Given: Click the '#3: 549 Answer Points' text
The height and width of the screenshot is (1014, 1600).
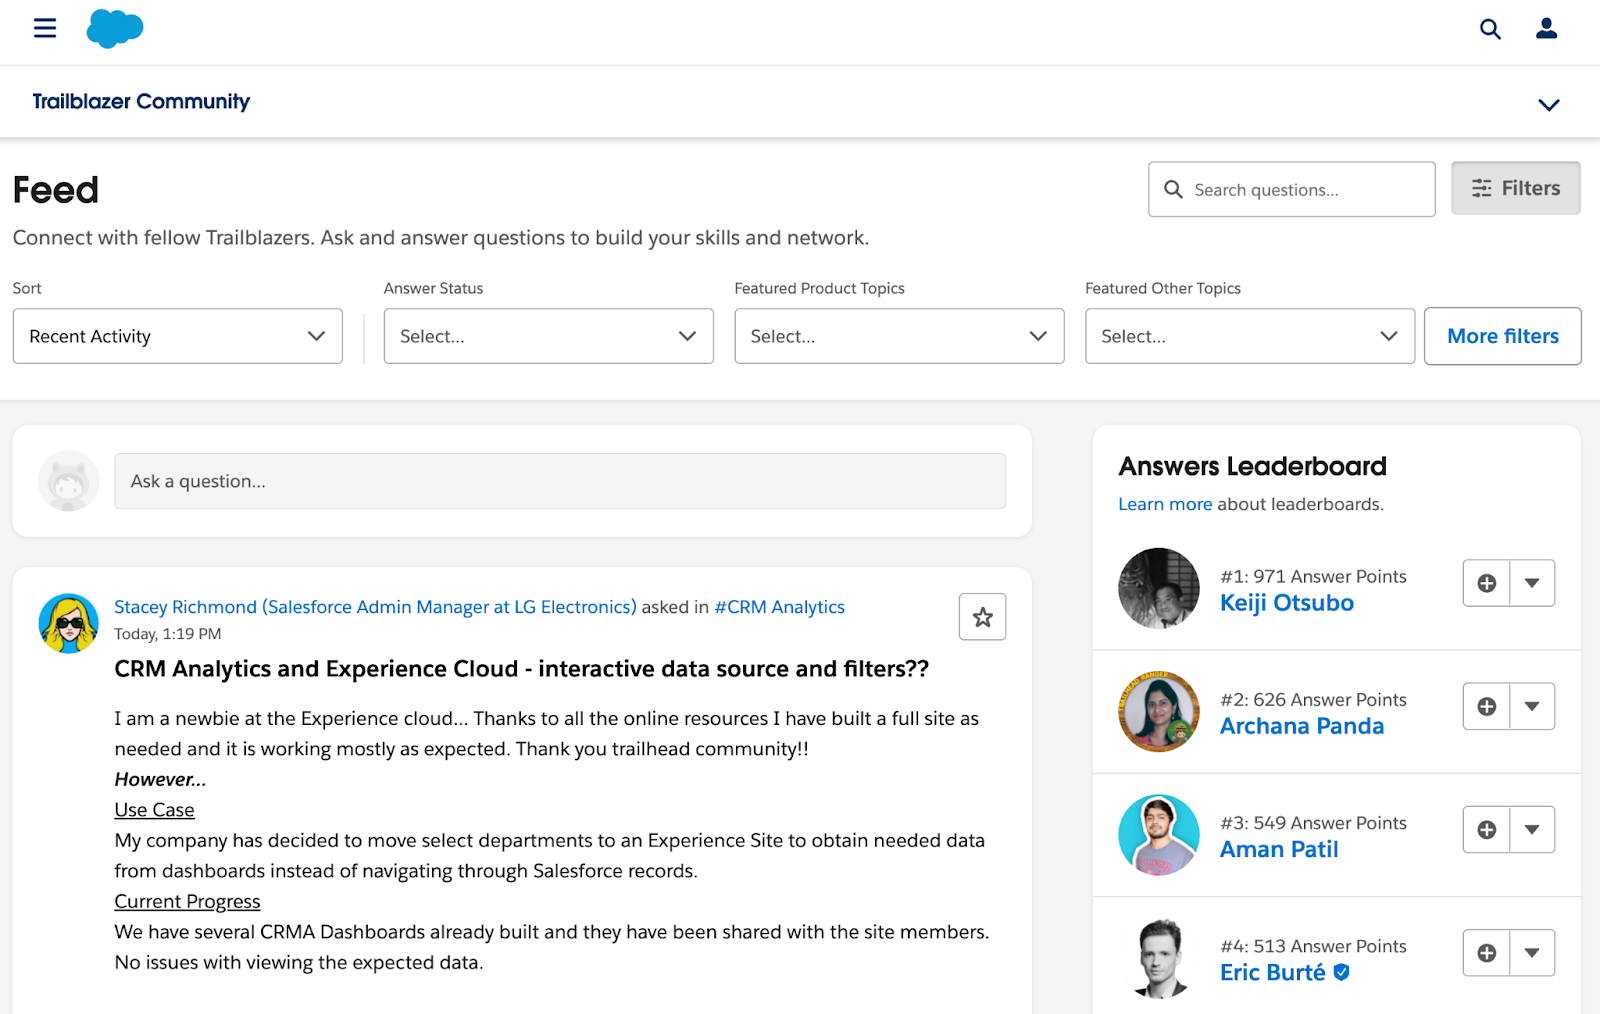Looking at the screenshot, I should click(1313, 823).
